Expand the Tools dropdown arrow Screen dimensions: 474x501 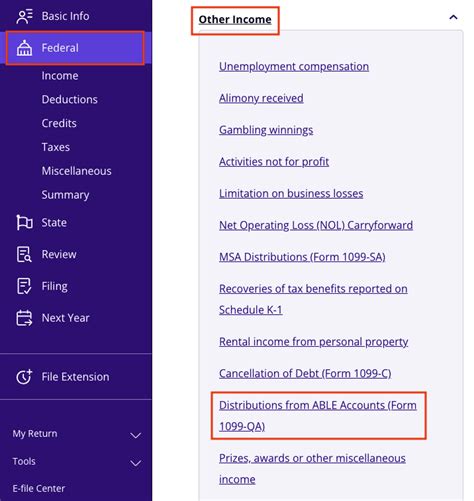coord(136,463)
